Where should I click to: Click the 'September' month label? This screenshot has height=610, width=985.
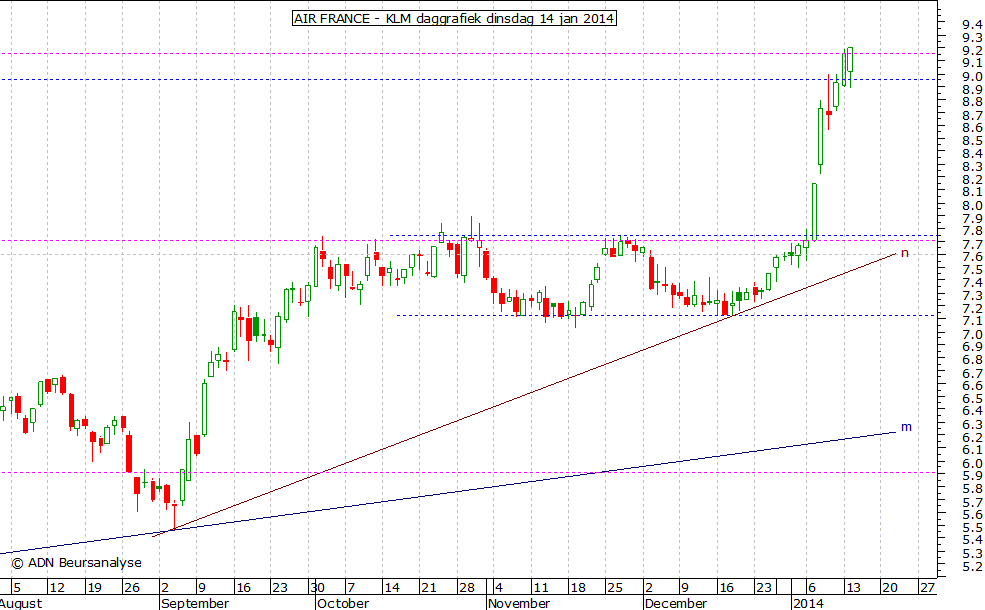(x=195, y=603)
